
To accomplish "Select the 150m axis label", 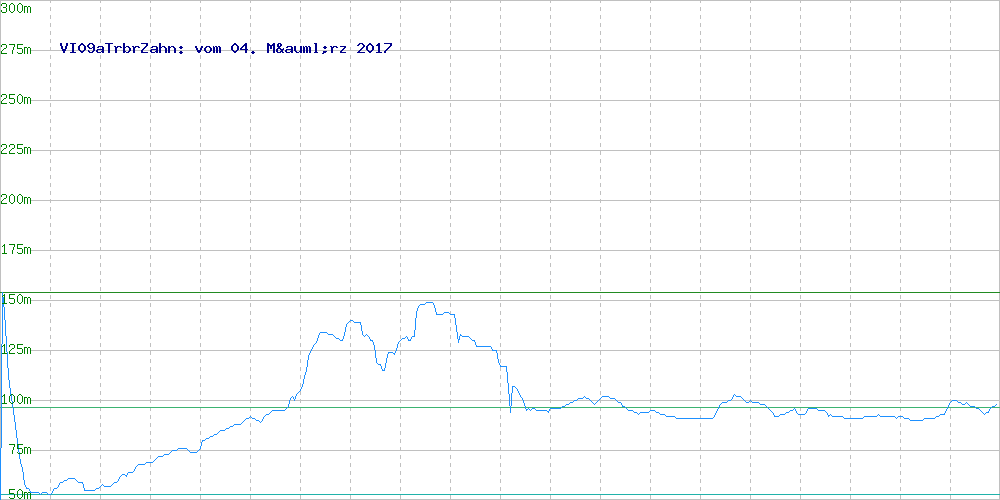I will 17,300.
